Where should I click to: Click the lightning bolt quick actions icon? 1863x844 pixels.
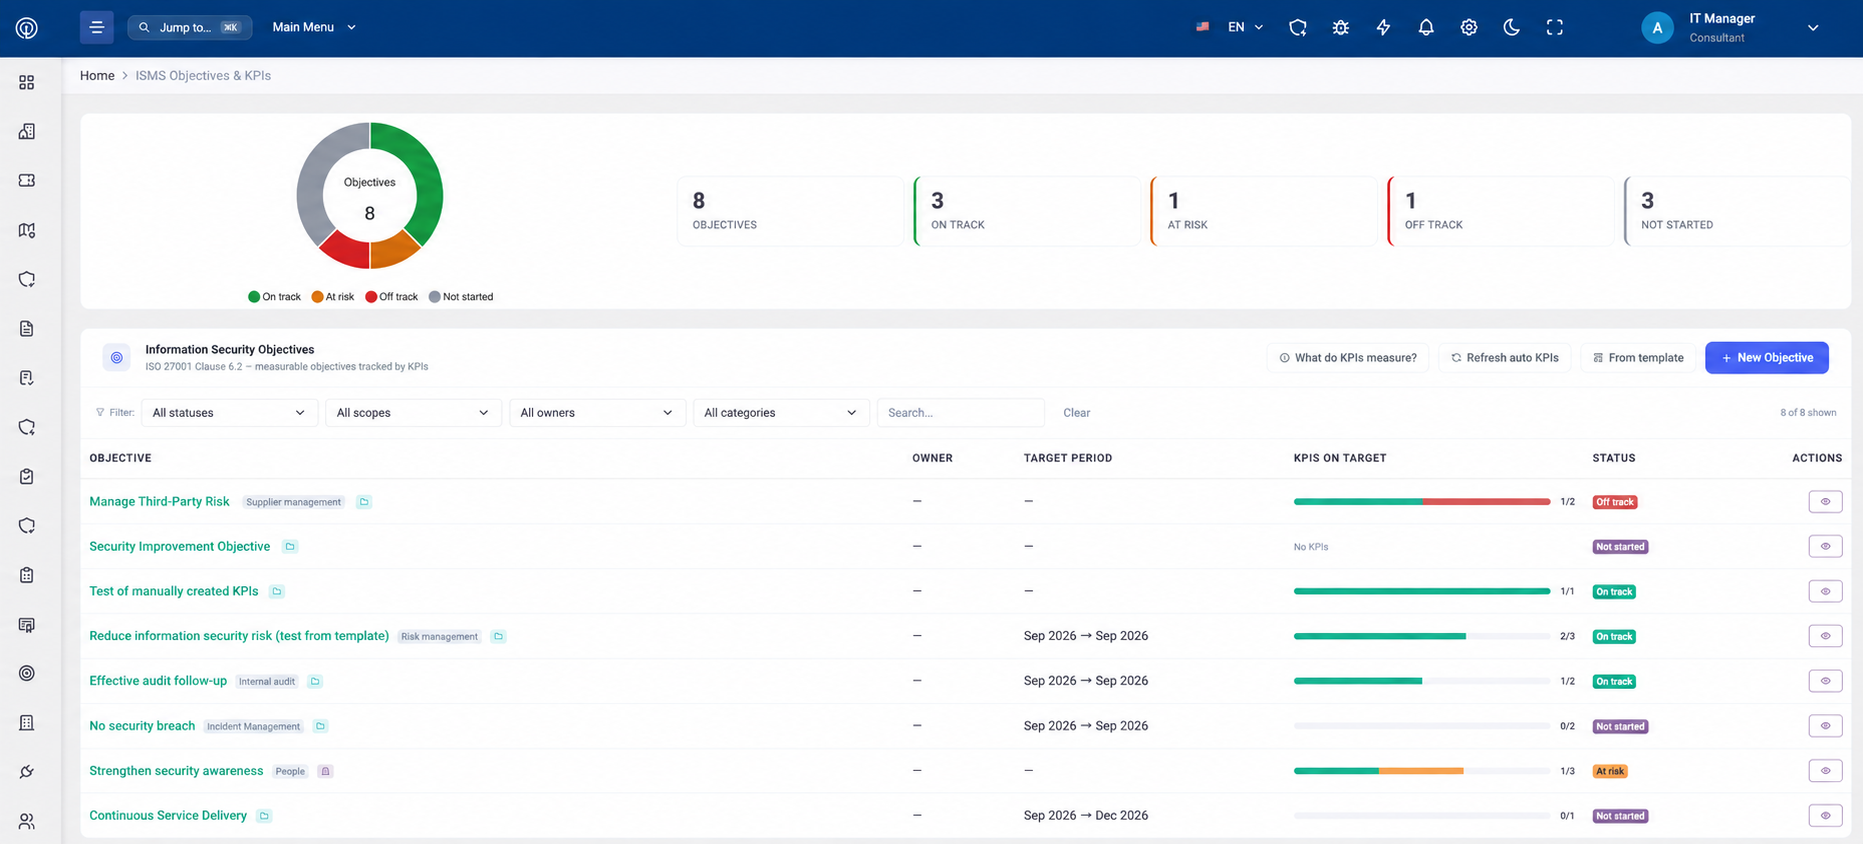(1384, 27)
